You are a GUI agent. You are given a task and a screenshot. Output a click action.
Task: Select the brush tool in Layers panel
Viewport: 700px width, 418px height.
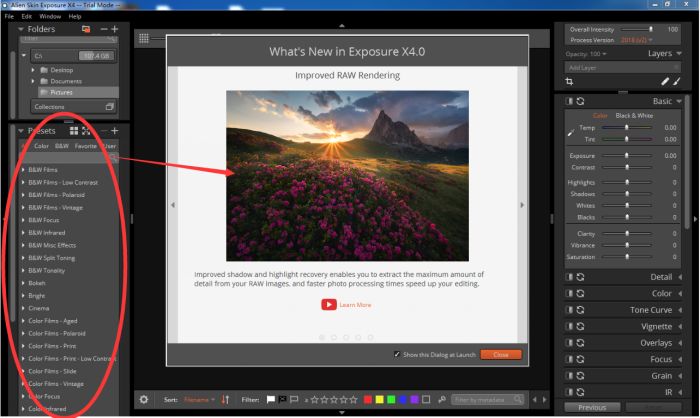(x=677, y=81)
